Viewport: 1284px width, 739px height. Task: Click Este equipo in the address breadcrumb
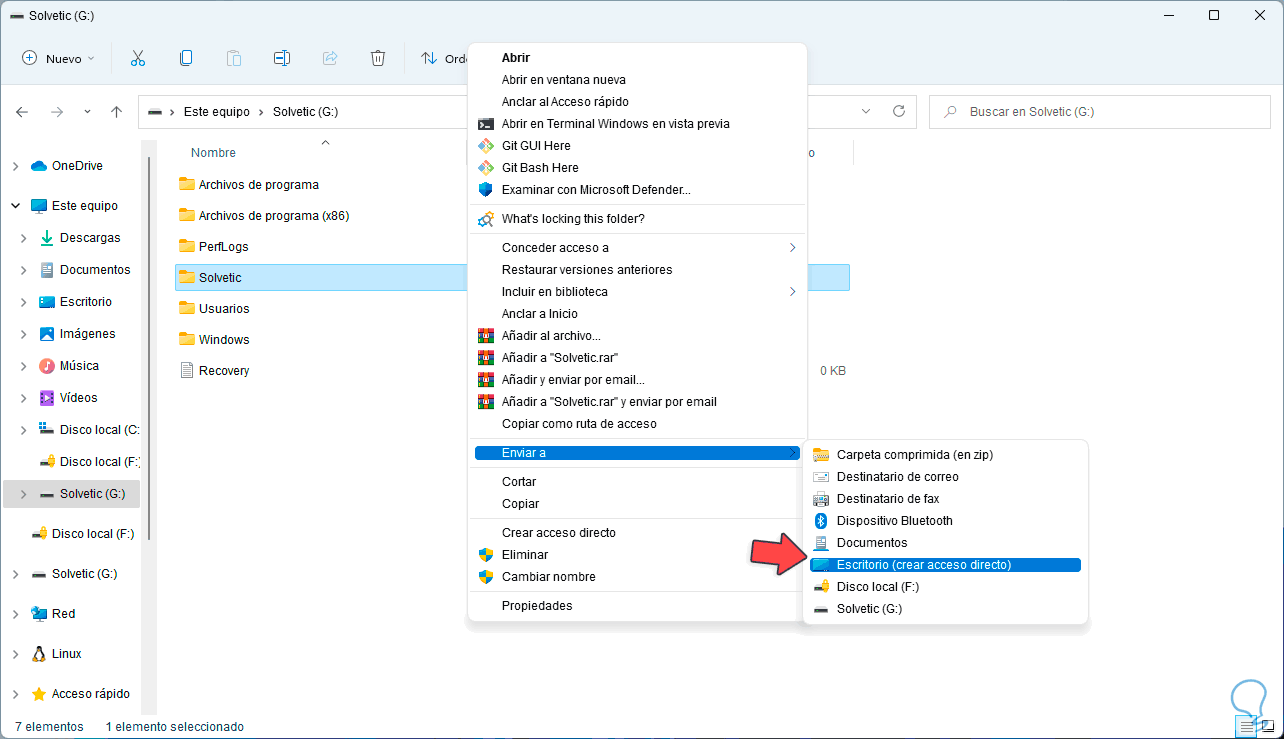(x=215, y=112)
